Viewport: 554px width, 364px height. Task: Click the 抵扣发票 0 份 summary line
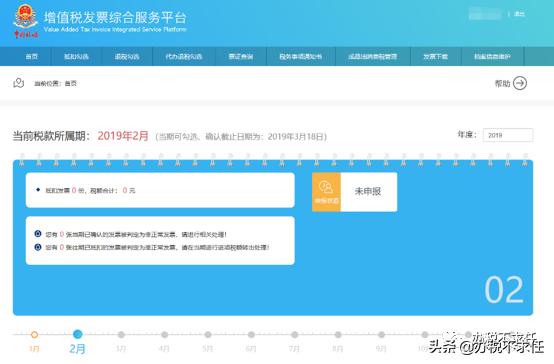(90, 190)
